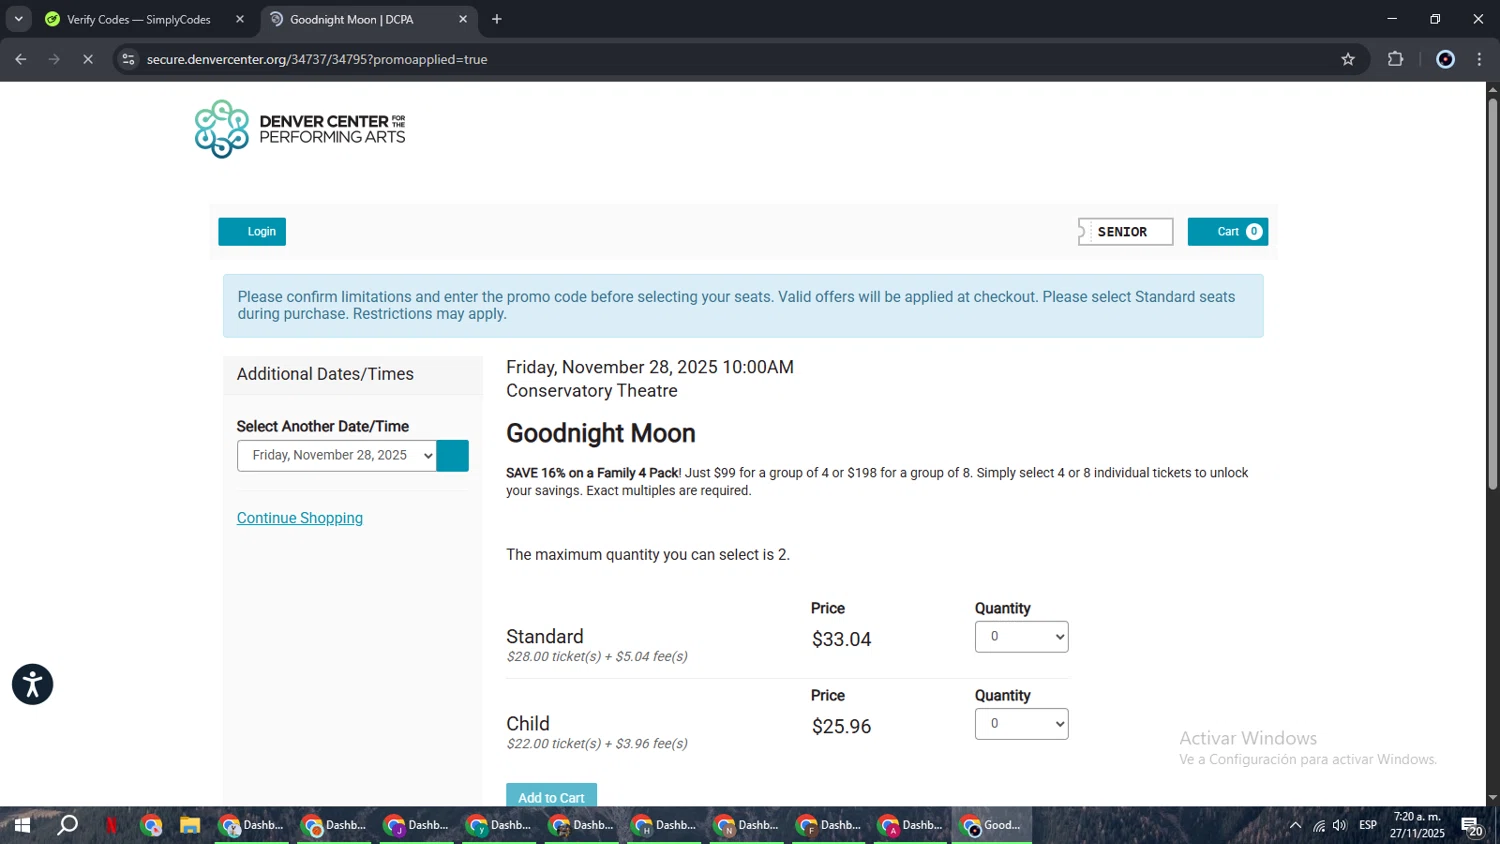Click the SENIOR promo code tag
The width and height of the screenshot is (1500, 844).
click(1125, 232)
